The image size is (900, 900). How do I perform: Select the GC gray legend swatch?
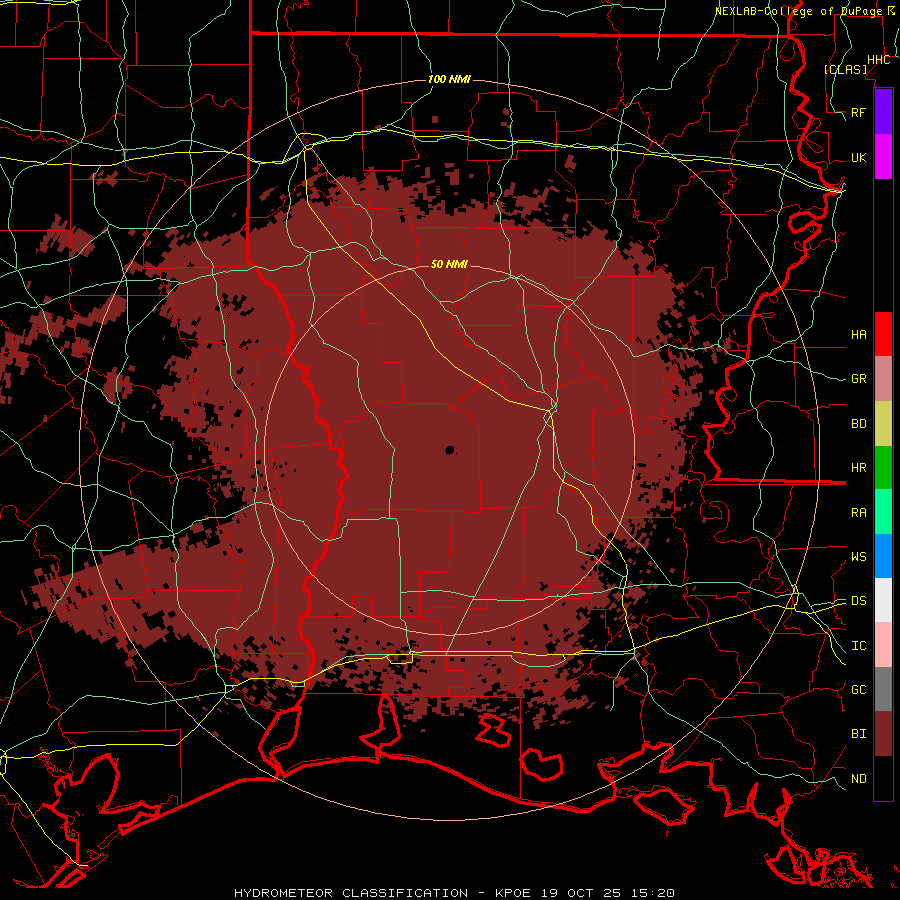tap(883, 689)
